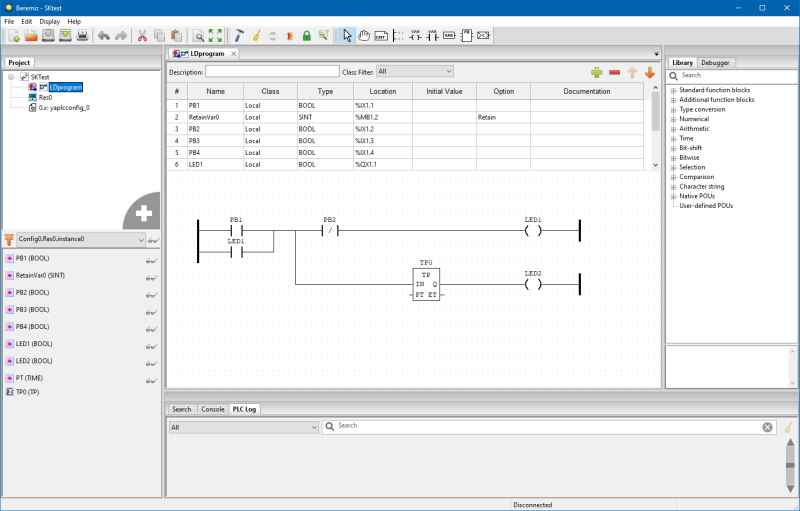Switch to the Debugger tab
Image resolution: width=800 pixels, height=511 pixels.
click(715, 63)
